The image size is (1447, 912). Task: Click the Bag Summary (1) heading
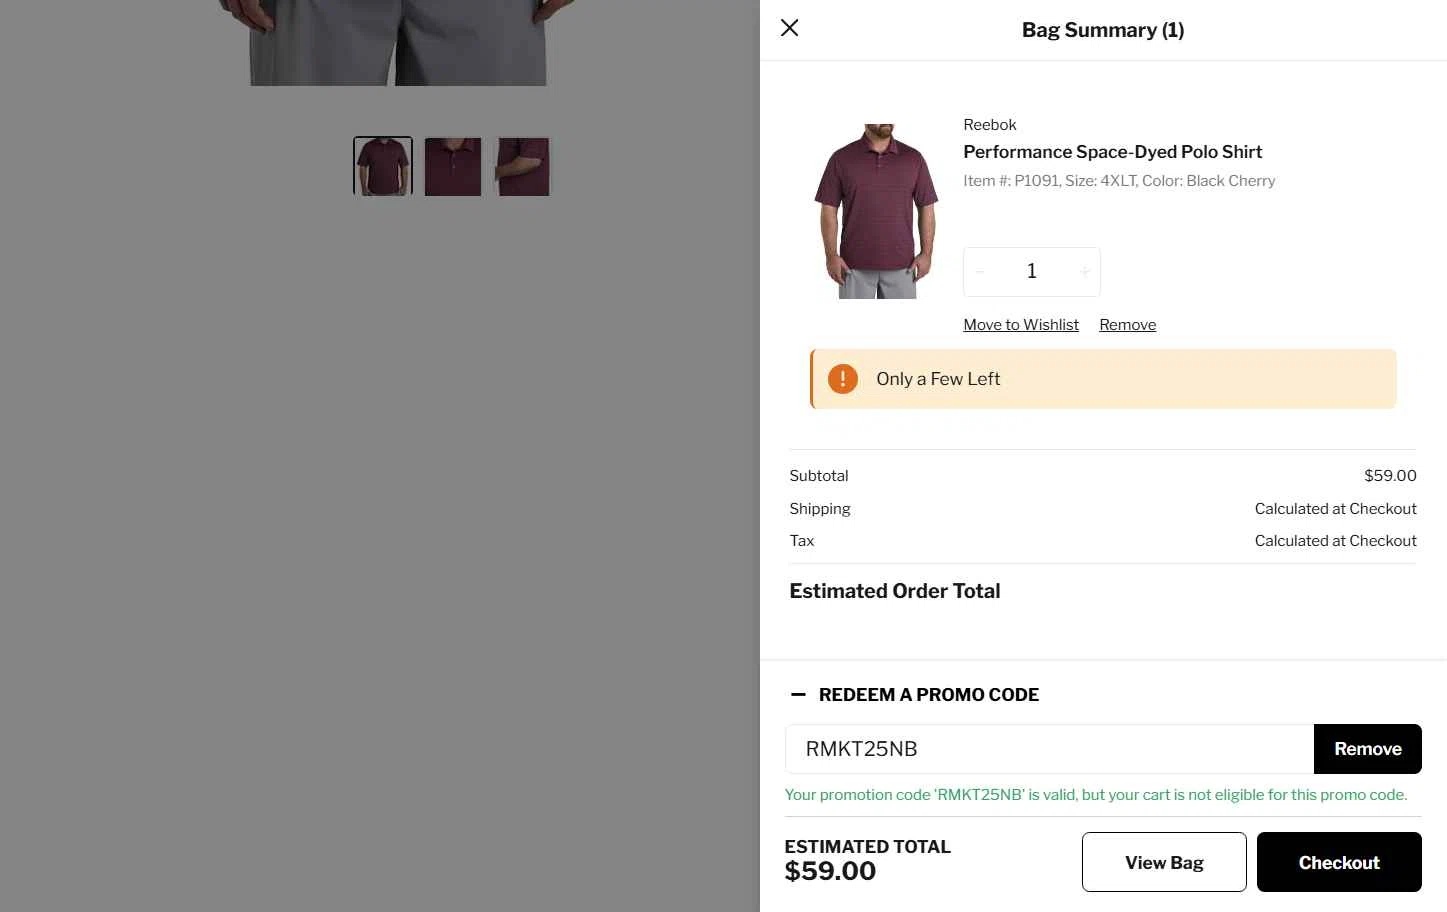[x=1102, y=30]
